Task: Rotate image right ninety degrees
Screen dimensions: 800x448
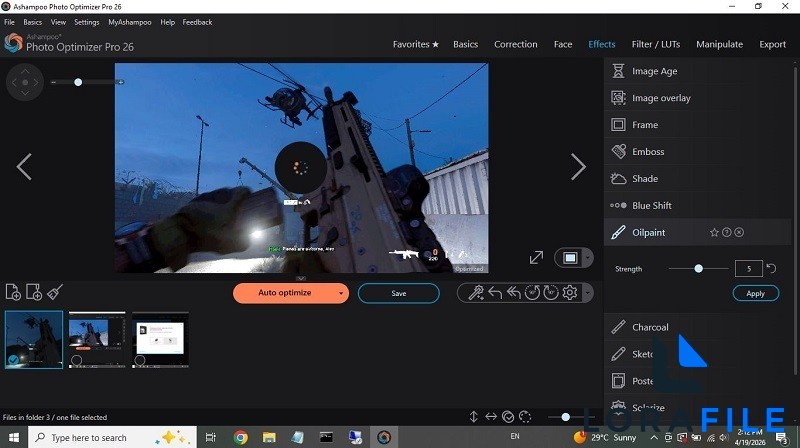Action: pos(551,293)
